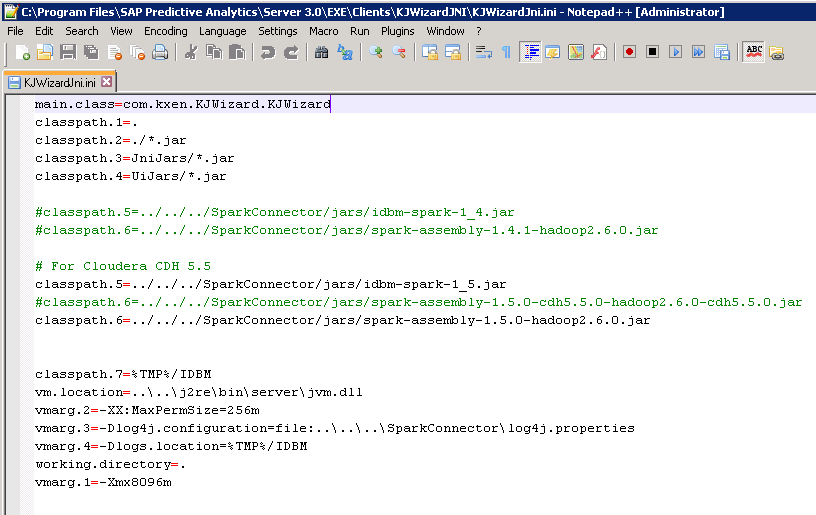
Task: Toggle word wrap in the toolbar
Action: [x=483, y=52]
